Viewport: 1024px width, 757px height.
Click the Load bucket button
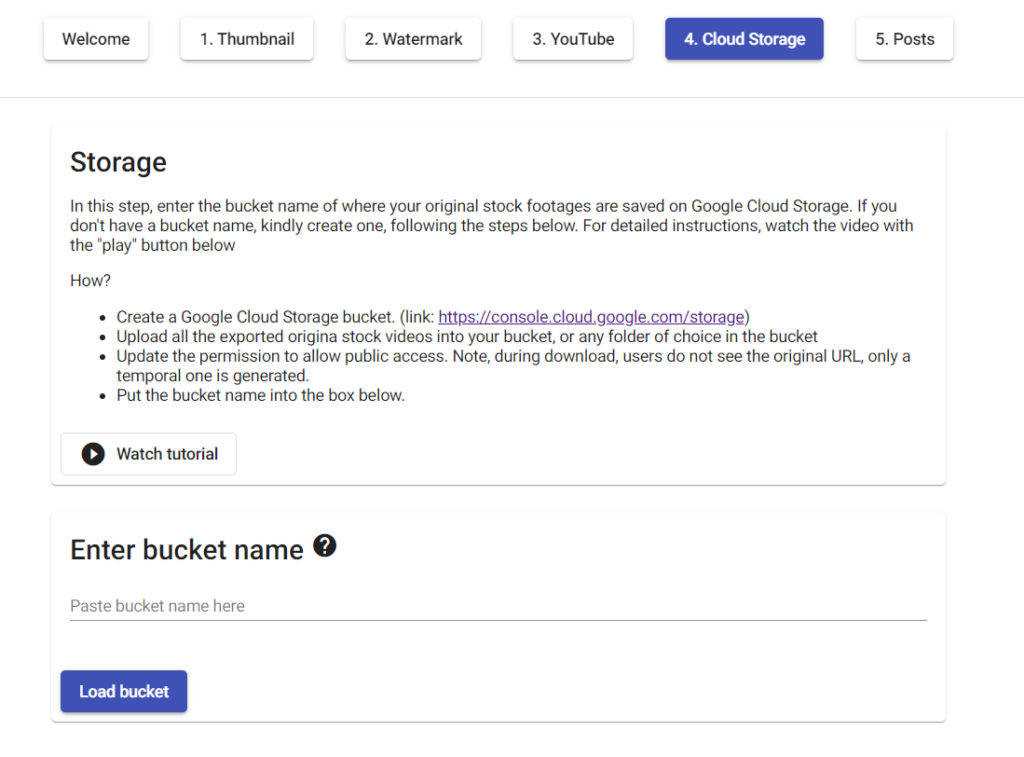click(x=124, y=691)
